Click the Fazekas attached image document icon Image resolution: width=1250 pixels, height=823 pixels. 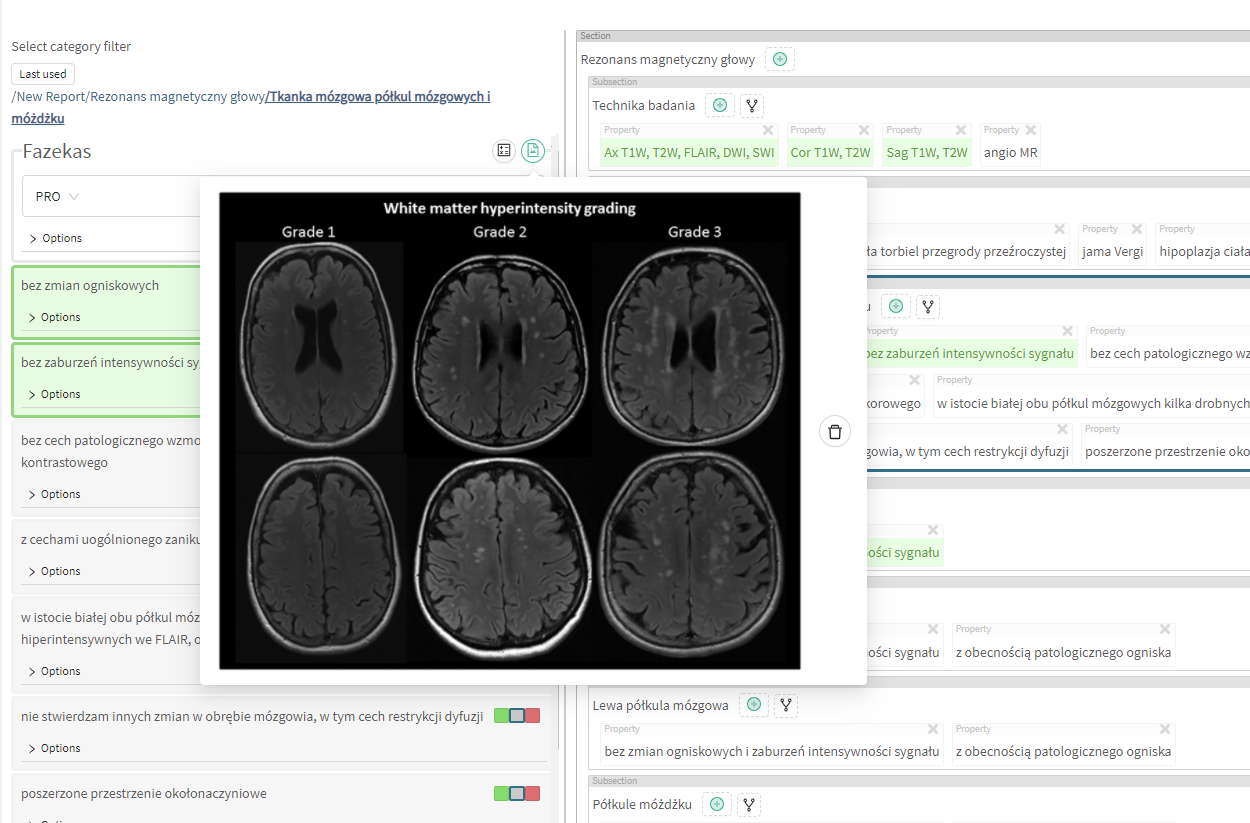coord(533,151)
